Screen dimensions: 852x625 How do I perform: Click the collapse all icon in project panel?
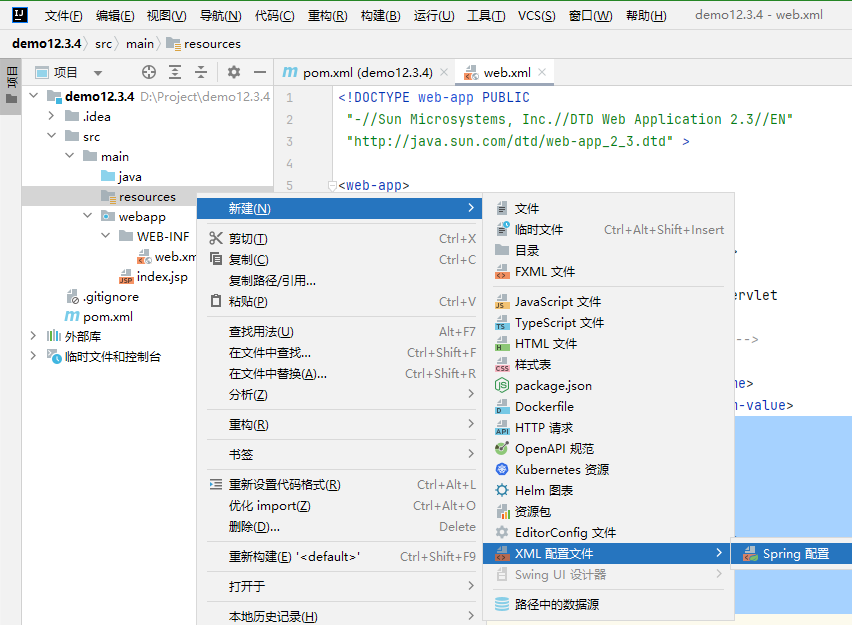click(201, 72)
